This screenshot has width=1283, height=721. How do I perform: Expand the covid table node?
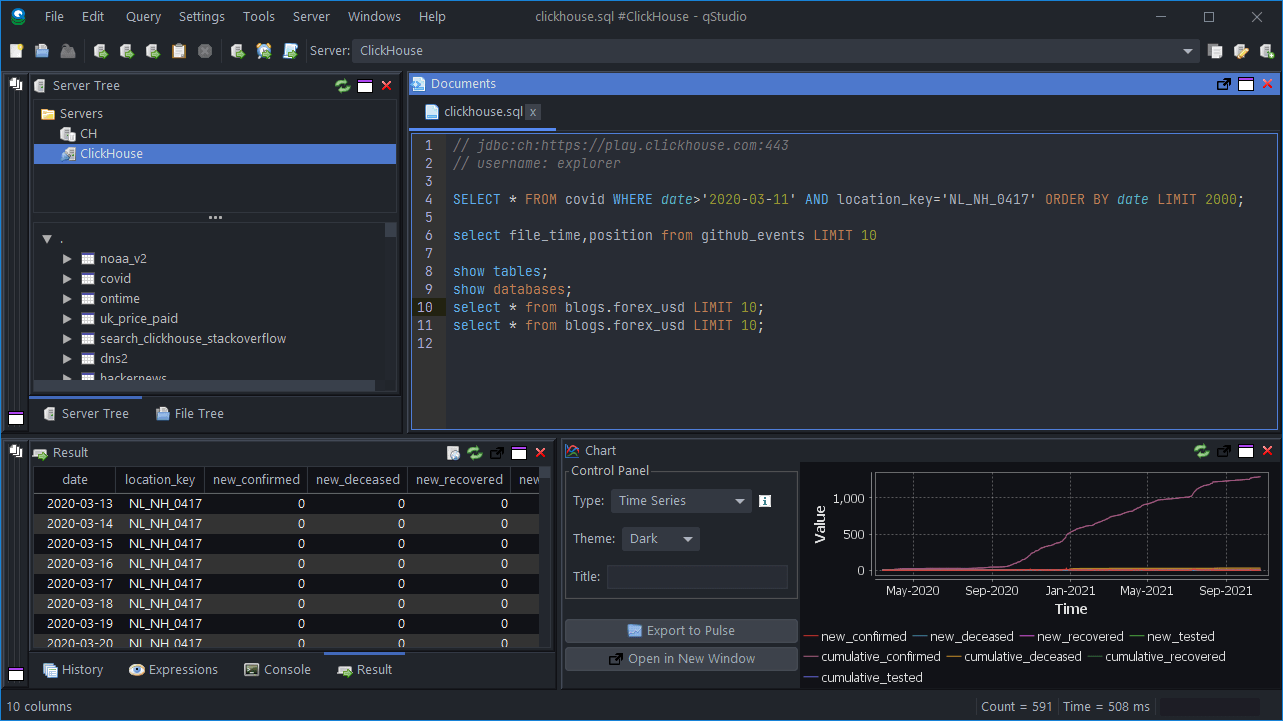pos(66,278)
